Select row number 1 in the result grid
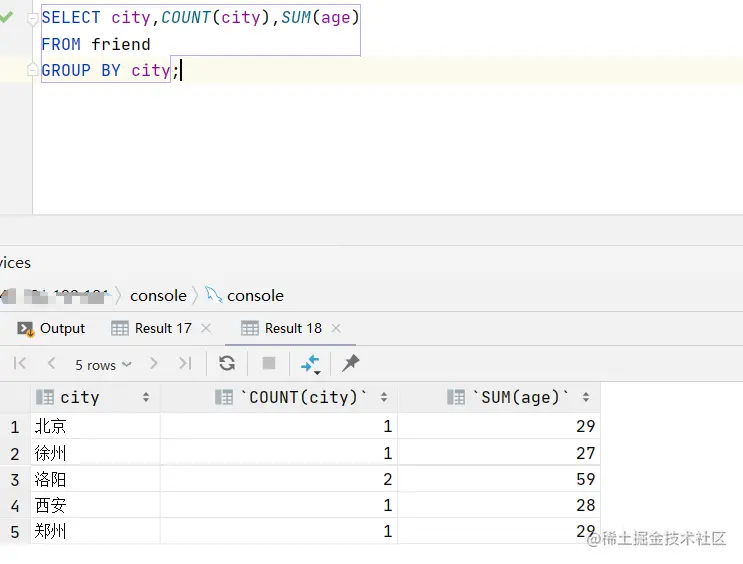 click(15, 427)
